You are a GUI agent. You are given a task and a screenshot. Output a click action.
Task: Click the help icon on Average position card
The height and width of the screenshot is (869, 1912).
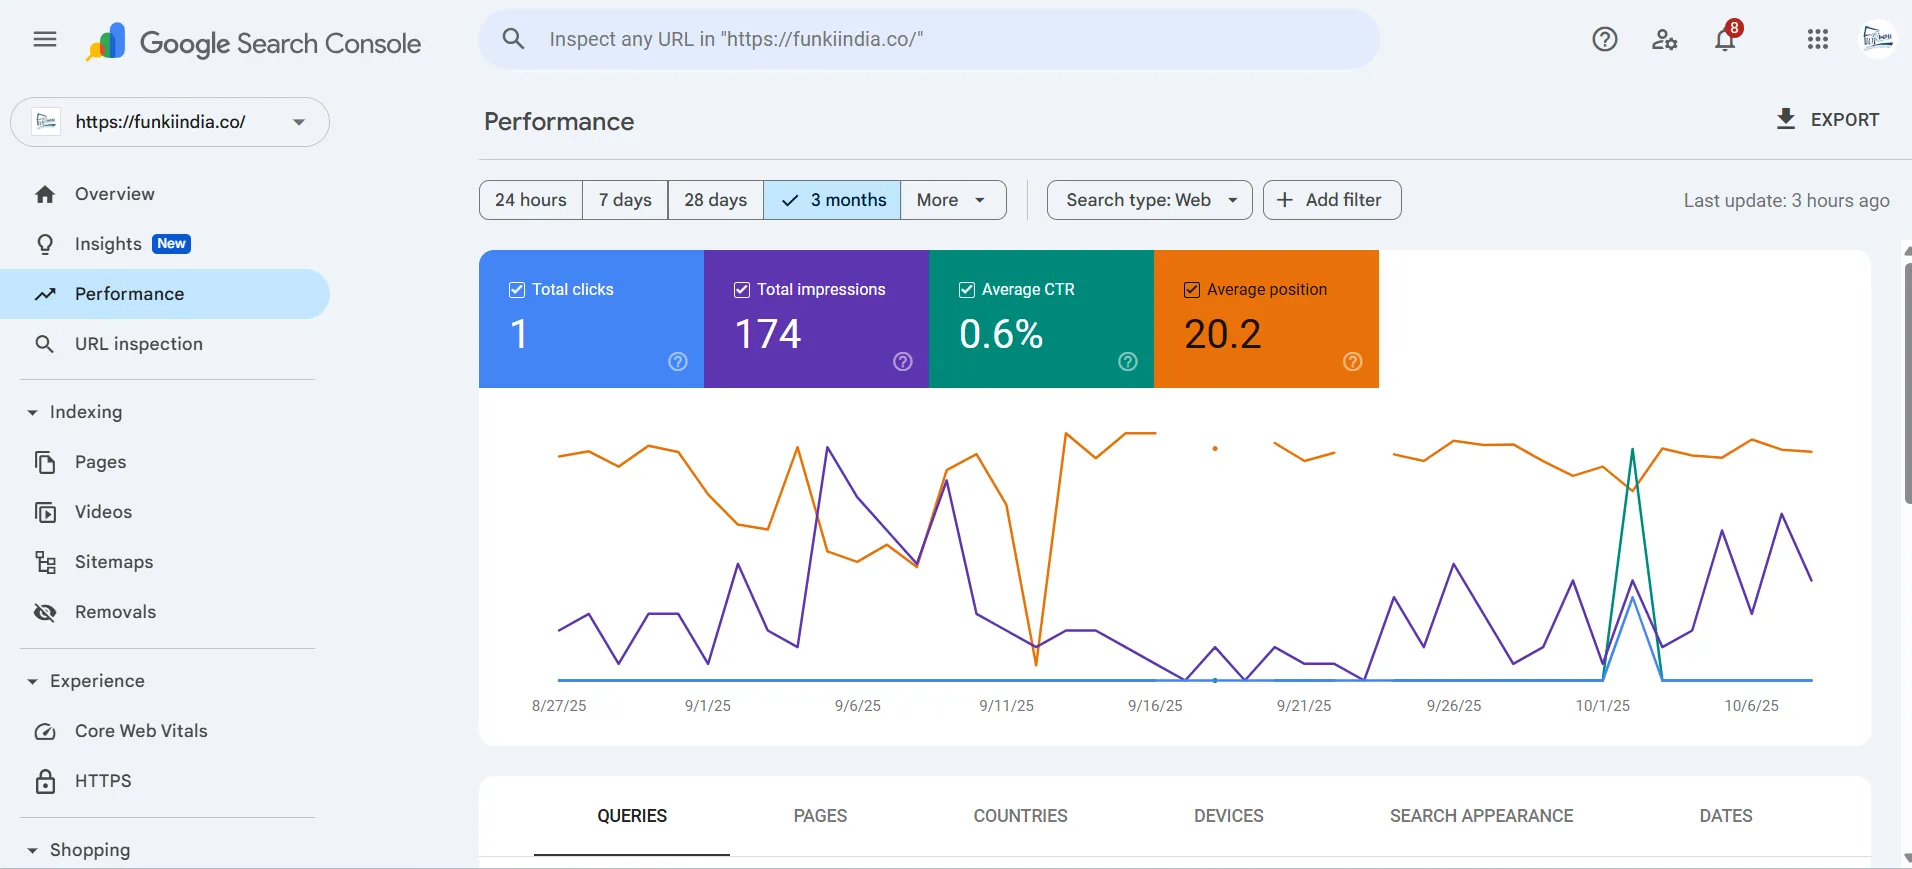(x=1352, y=362)
